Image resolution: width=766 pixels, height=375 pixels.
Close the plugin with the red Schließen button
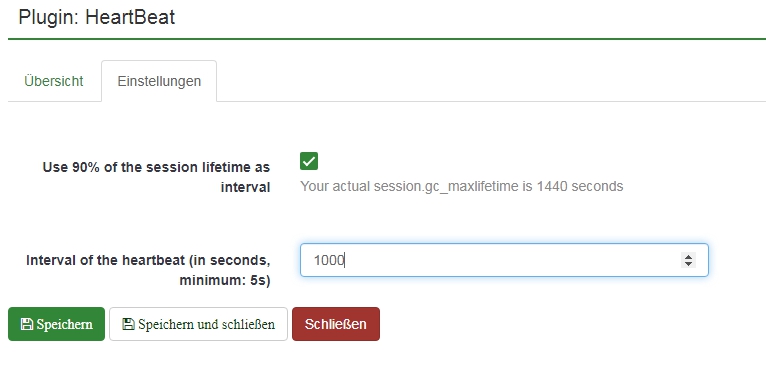click(x=336, y=324)
